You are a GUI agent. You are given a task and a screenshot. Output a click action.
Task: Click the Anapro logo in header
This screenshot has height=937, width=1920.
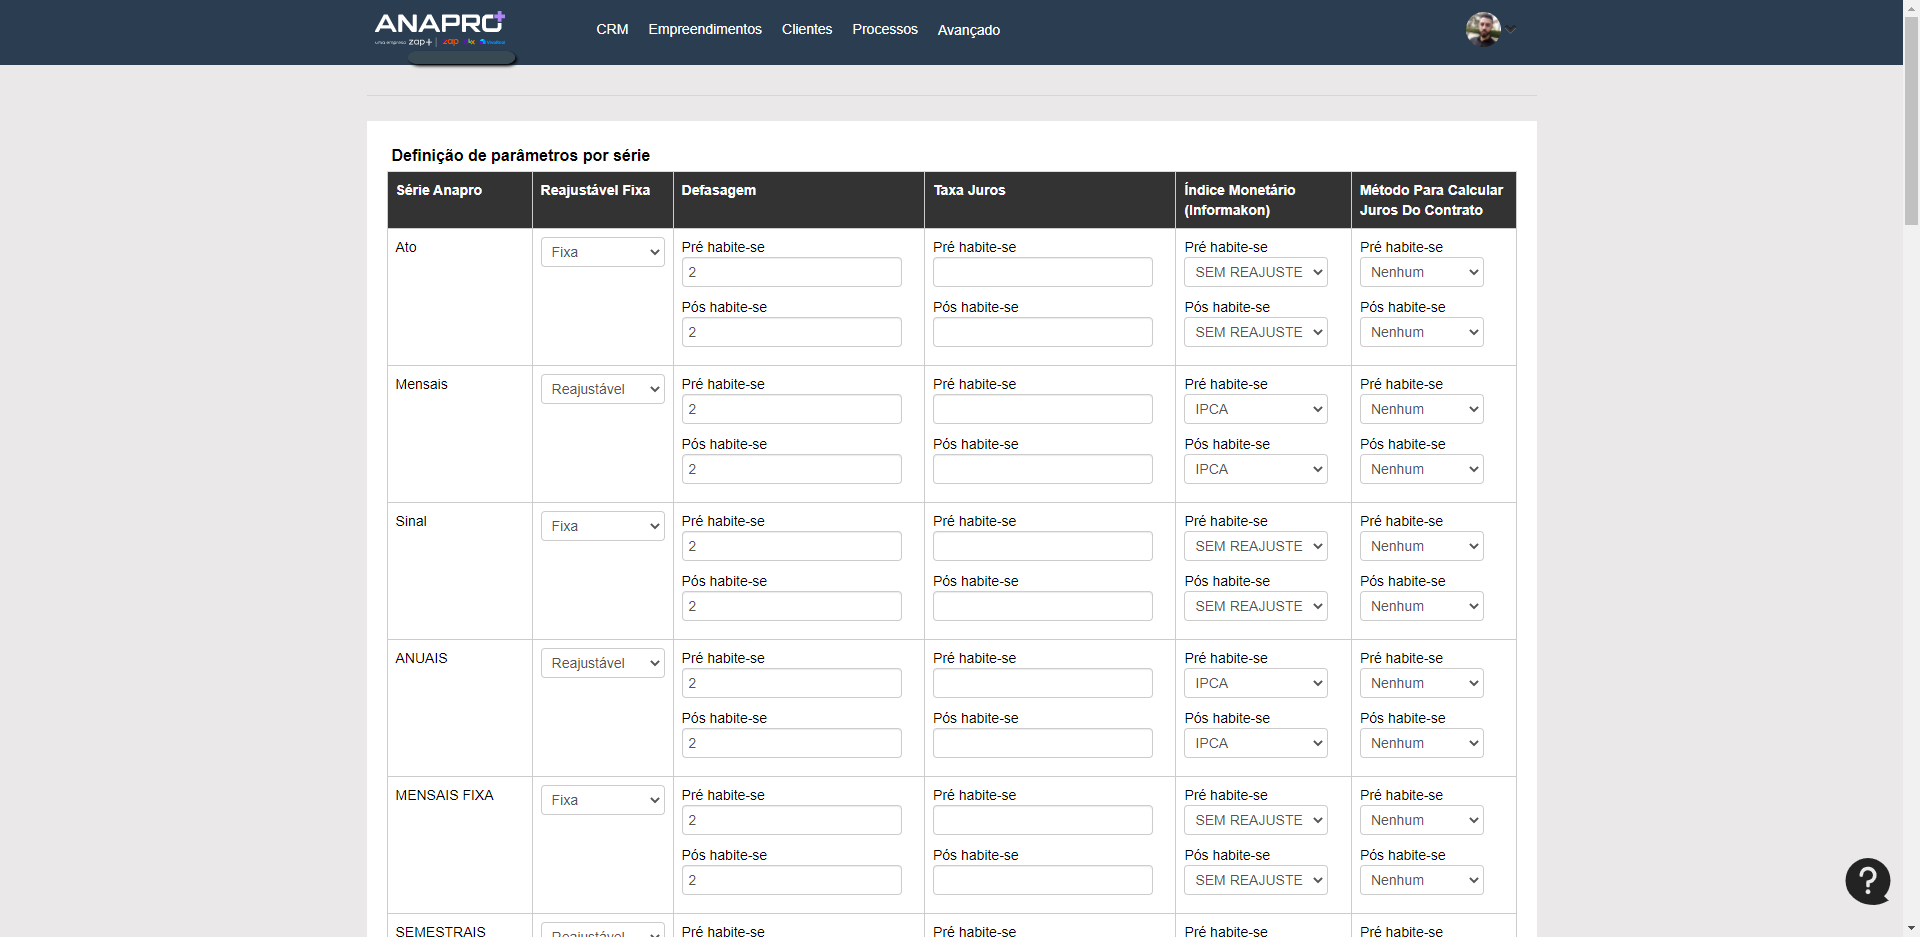pyautogui.click(x=439, y=28)
